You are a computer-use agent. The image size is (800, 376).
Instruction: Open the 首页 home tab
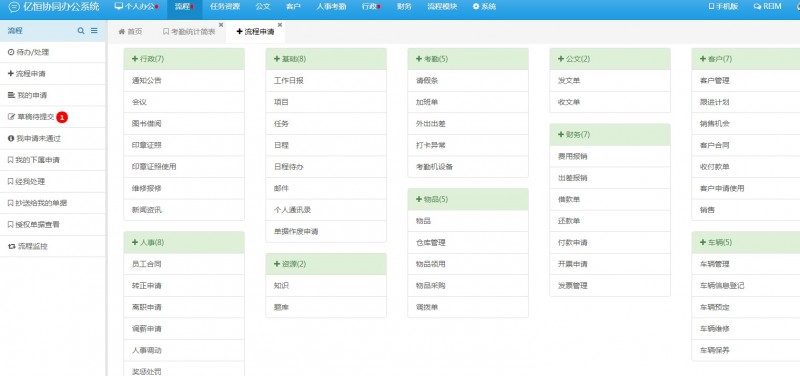[130, 32]
